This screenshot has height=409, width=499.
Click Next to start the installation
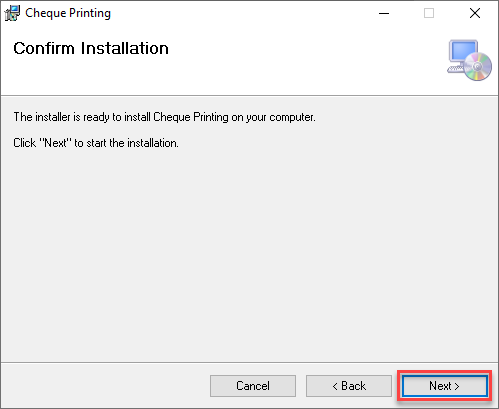coord(444,386)
